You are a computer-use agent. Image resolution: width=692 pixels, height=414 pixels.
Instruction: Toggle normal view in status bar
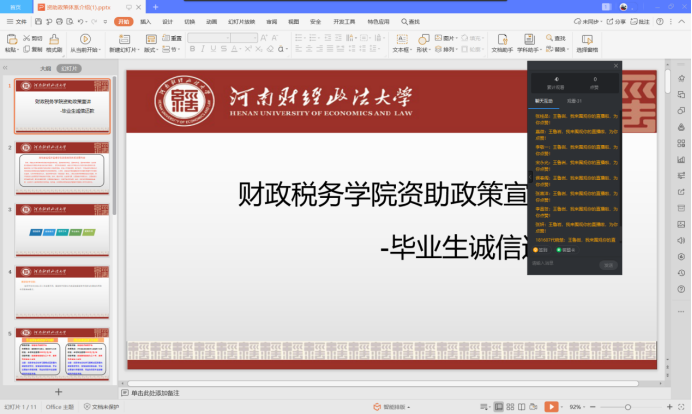pos(499,407)
